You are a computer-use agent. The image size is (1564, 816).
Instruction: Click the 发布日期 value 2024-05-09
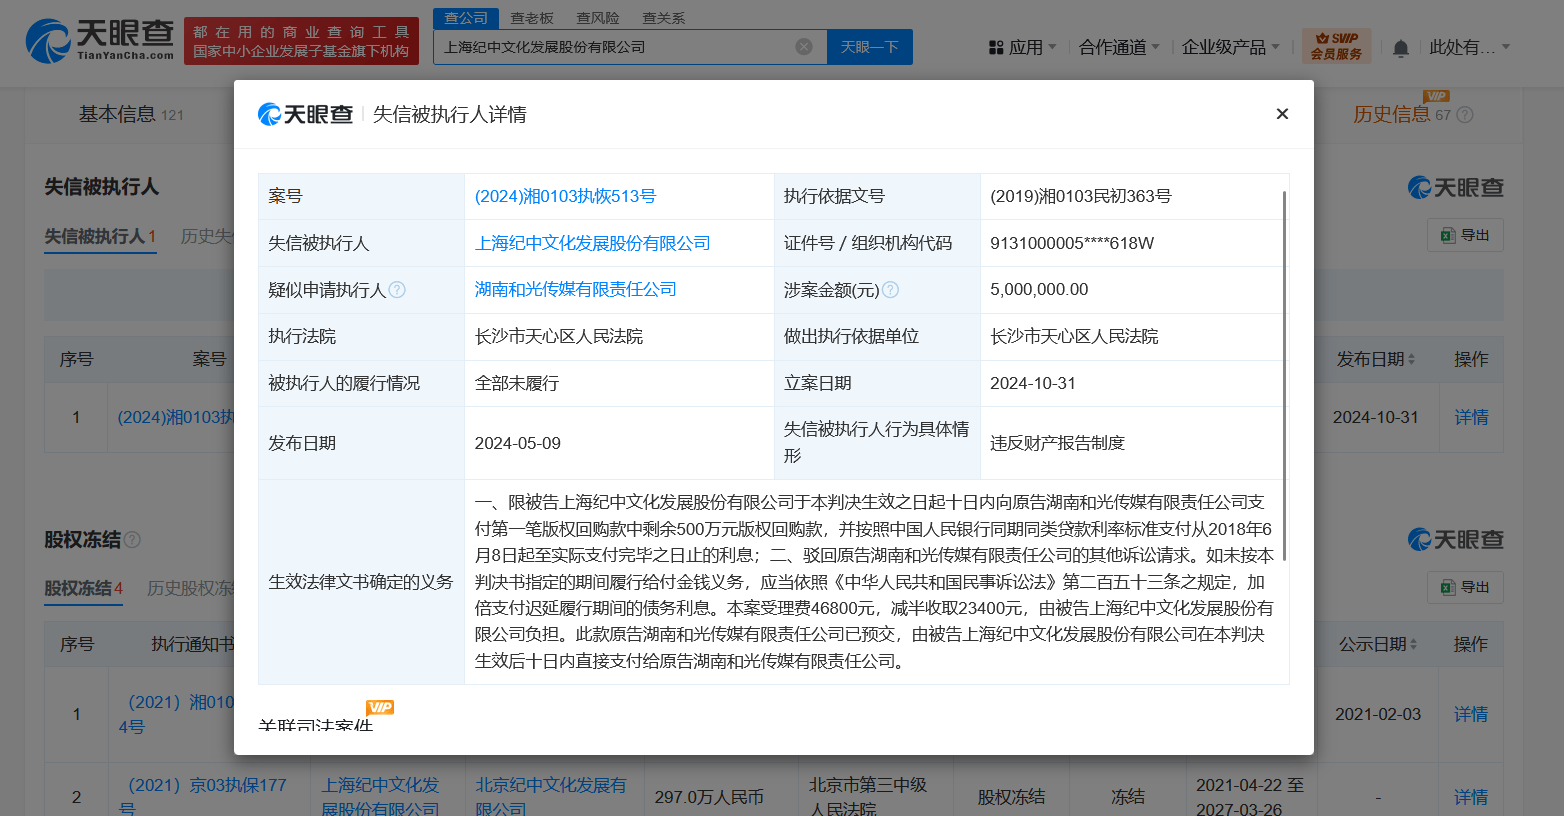[x=518, y=443]
